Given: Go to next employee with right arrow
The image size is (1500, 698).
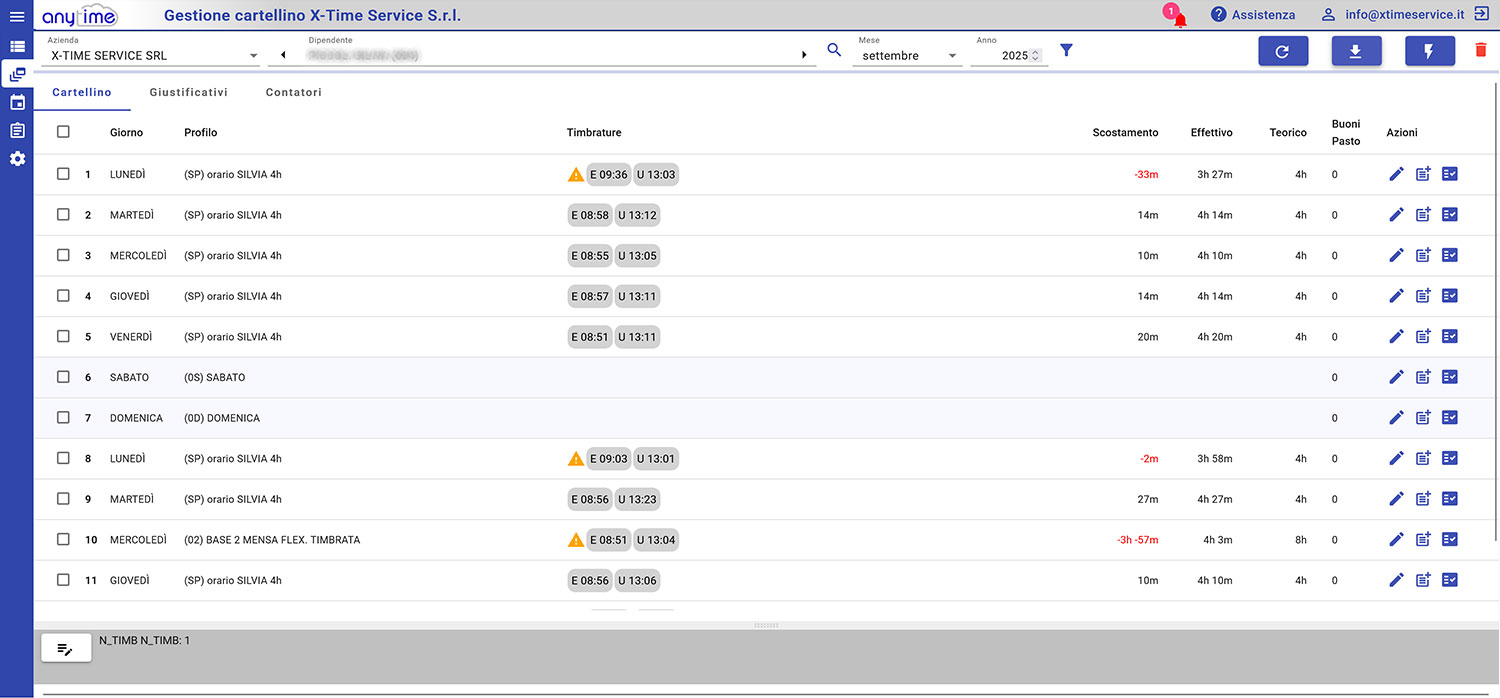Looking at the screenshot, I should [804, 55].
